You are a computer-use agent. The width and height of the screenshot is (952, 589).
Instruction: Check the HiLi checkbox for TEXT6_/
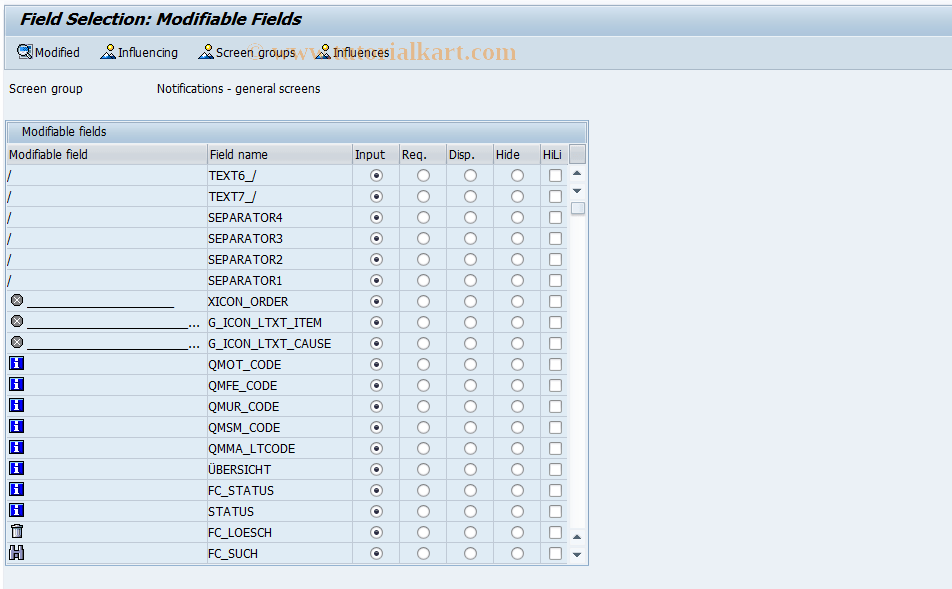(x=554, y=175)
